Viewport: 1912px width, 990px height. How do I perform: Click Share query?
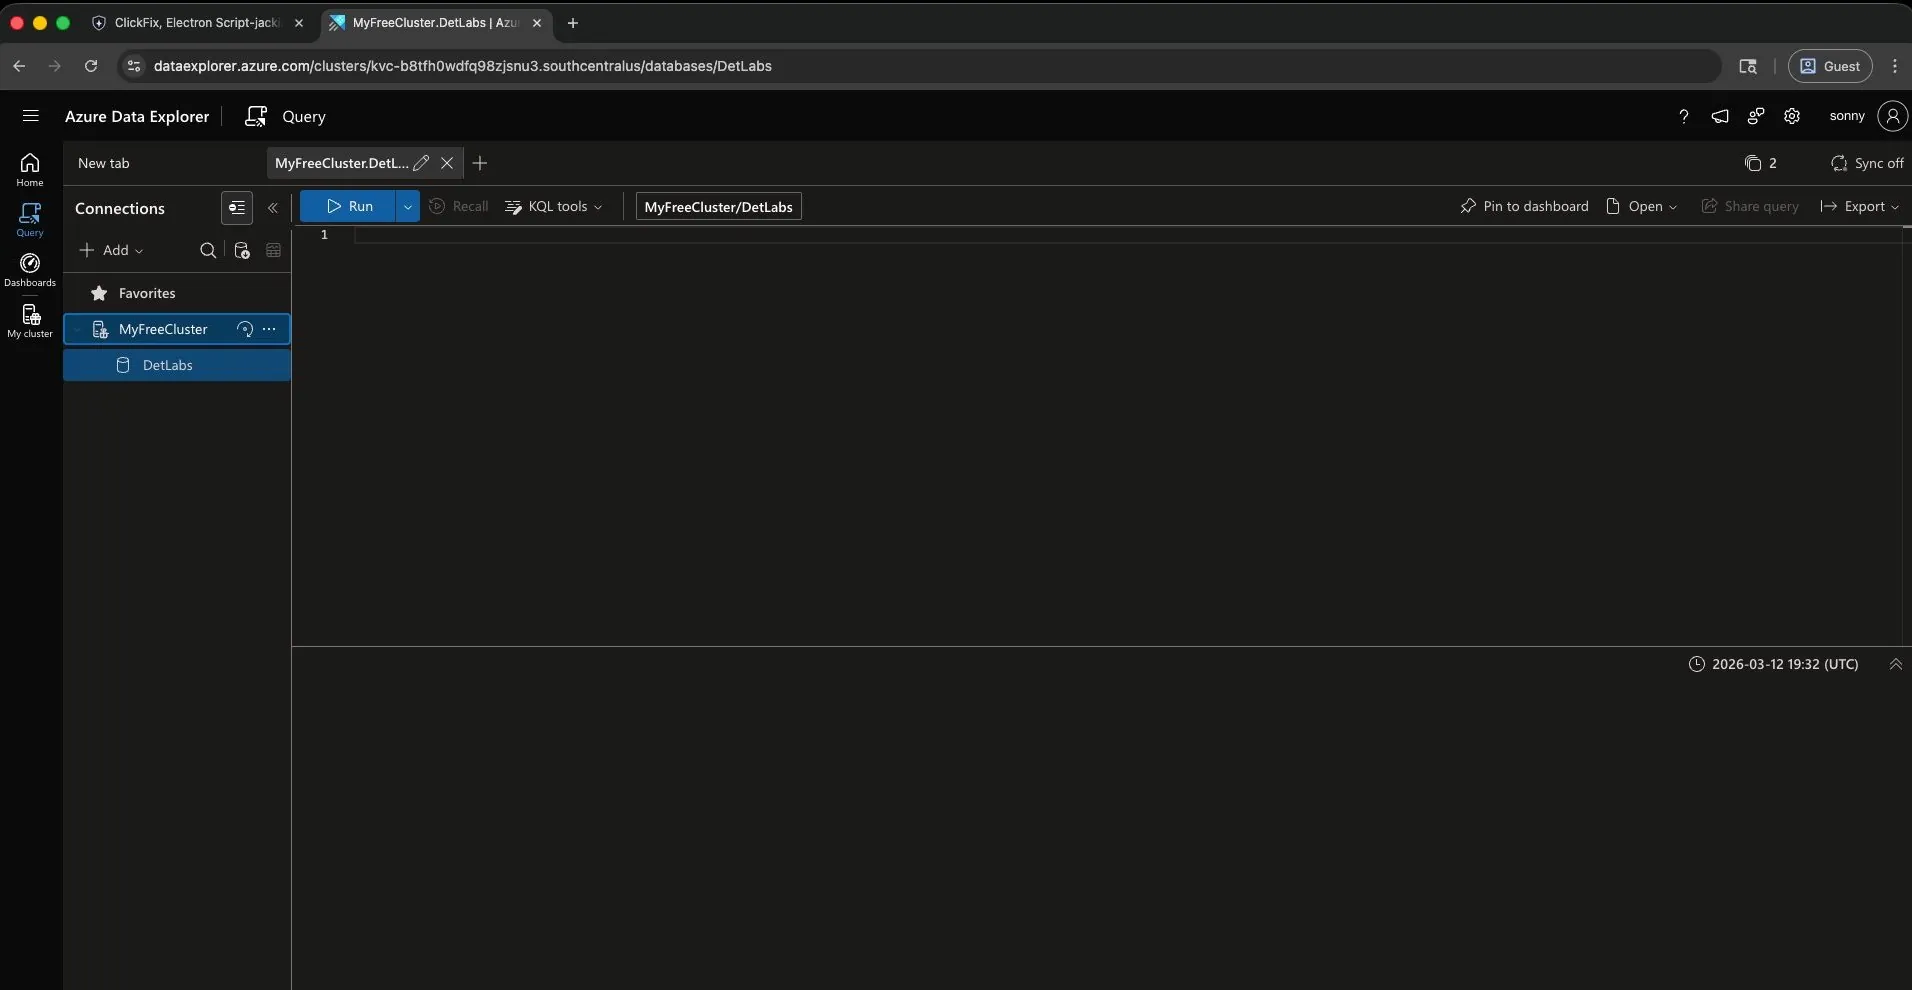pyautogui.click(x=1750, y=206)
